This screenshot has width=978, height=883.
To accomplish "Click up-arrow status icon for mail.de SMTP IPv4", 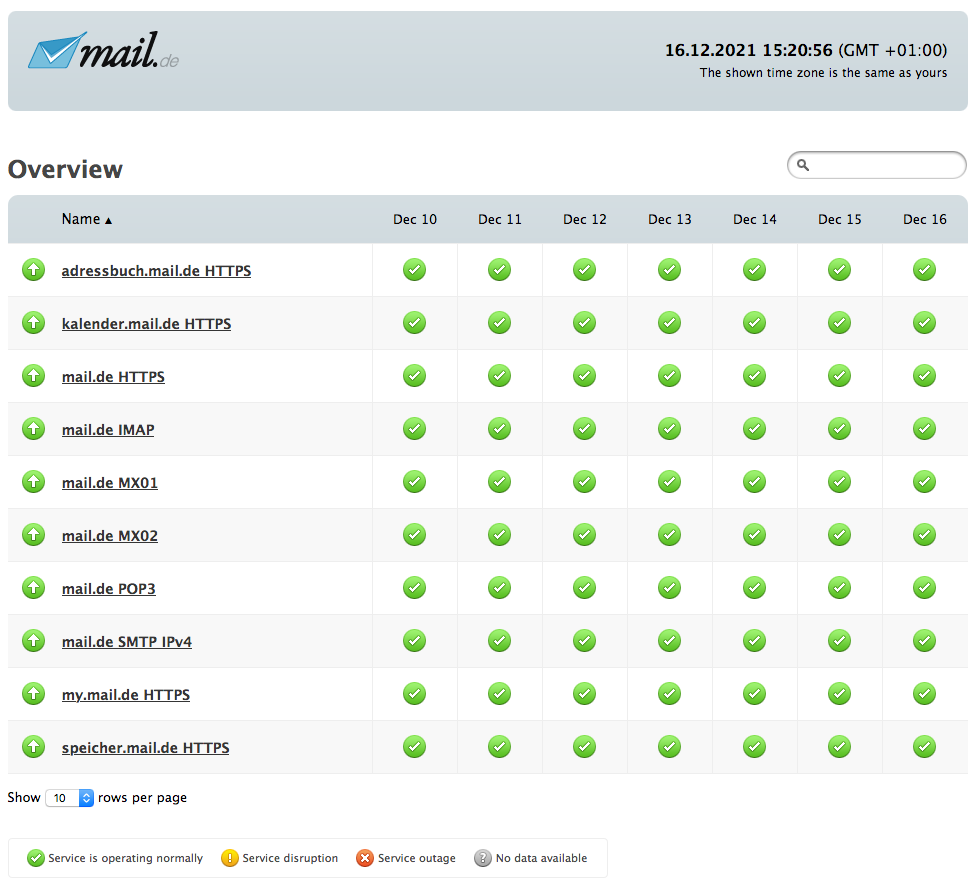I will (x=34, y=641).
